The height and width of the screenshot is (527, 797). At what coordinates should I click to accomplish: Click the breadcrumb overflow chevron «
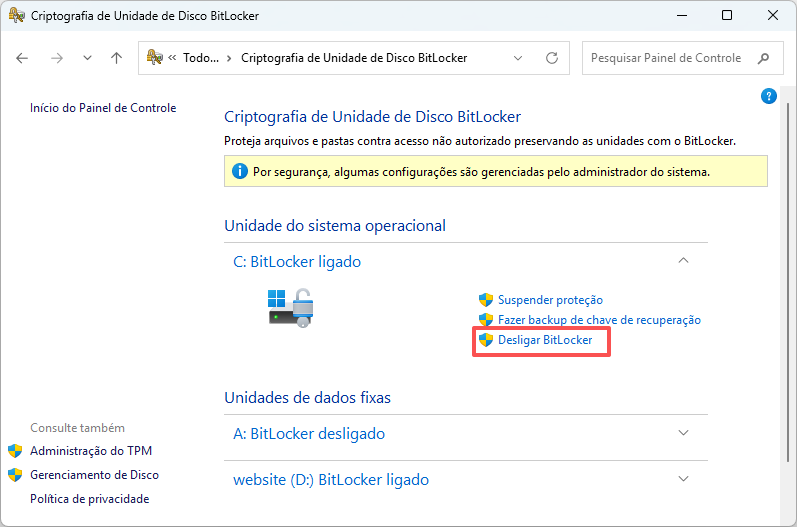tap(172, 58)
